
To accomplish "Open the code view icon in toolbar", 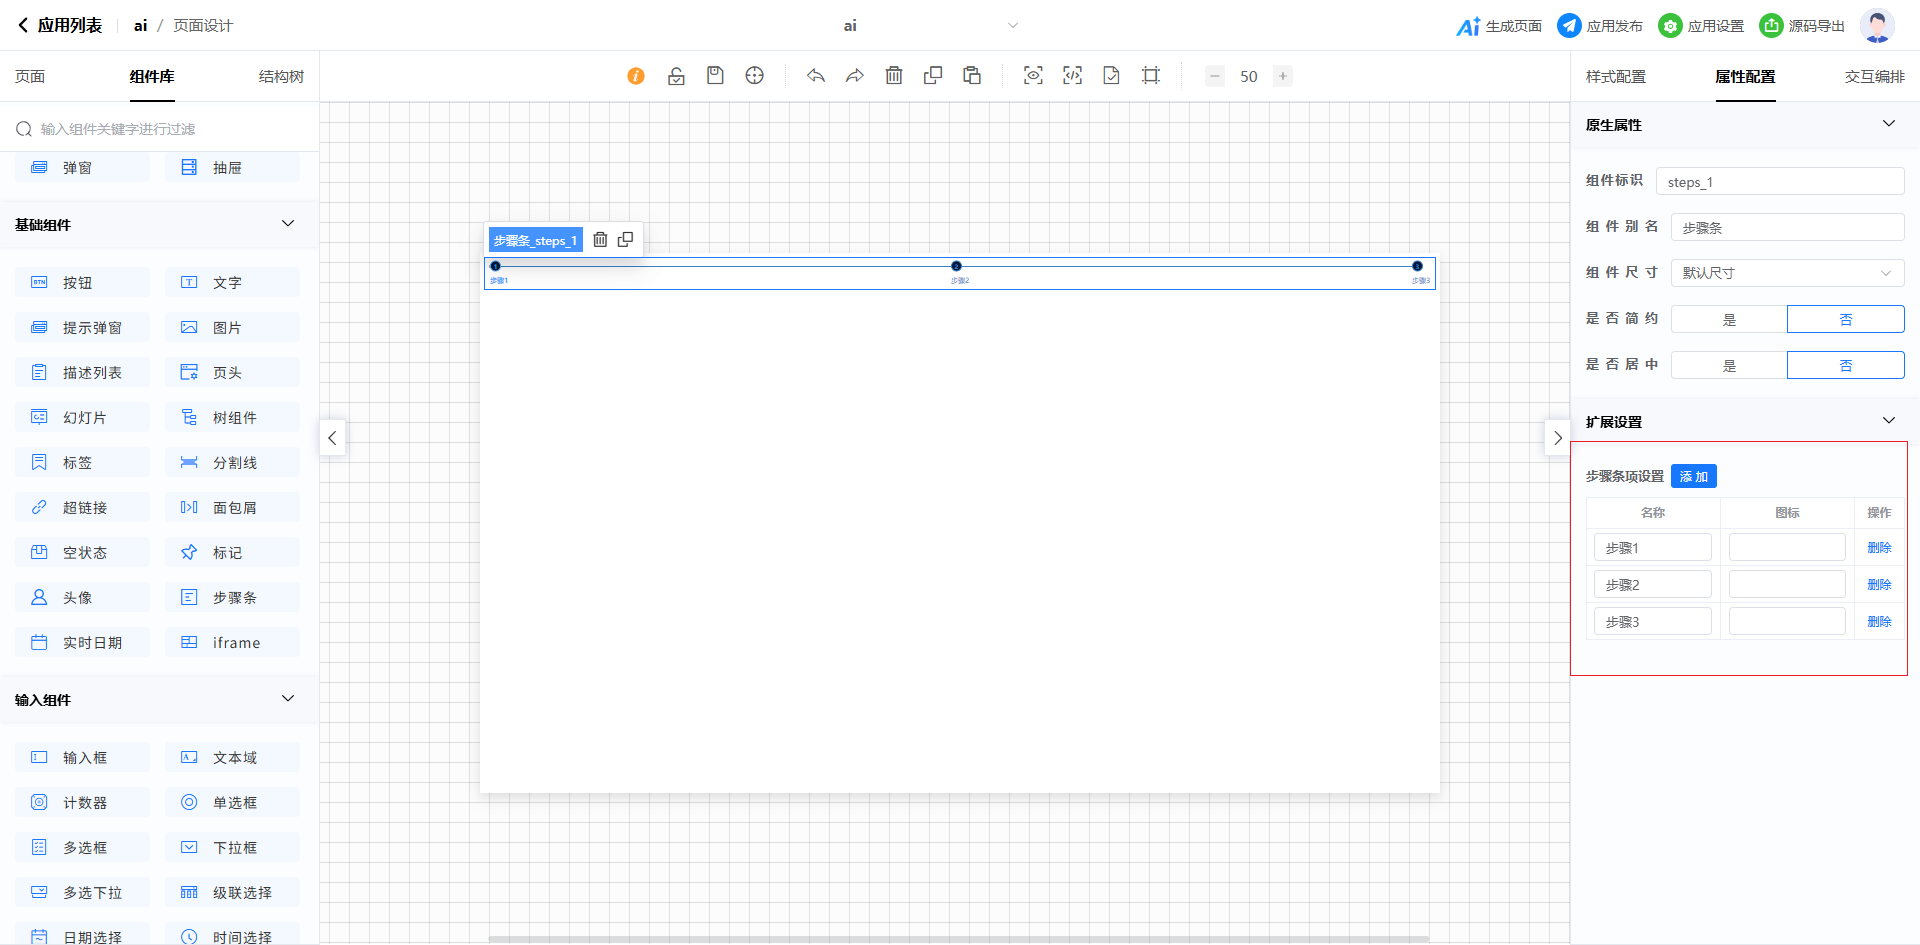I will pyautogui.click(x=1072, y=76).
